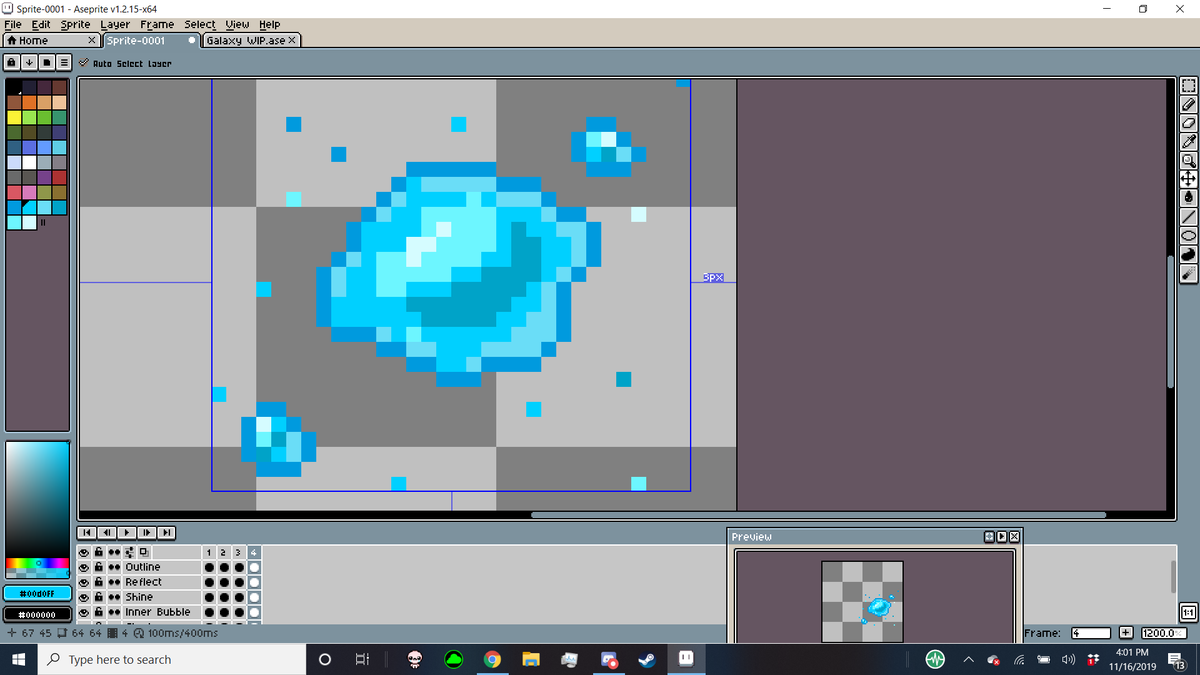Open the Frame menu
Screen dimensions: 1200x675
157,24
